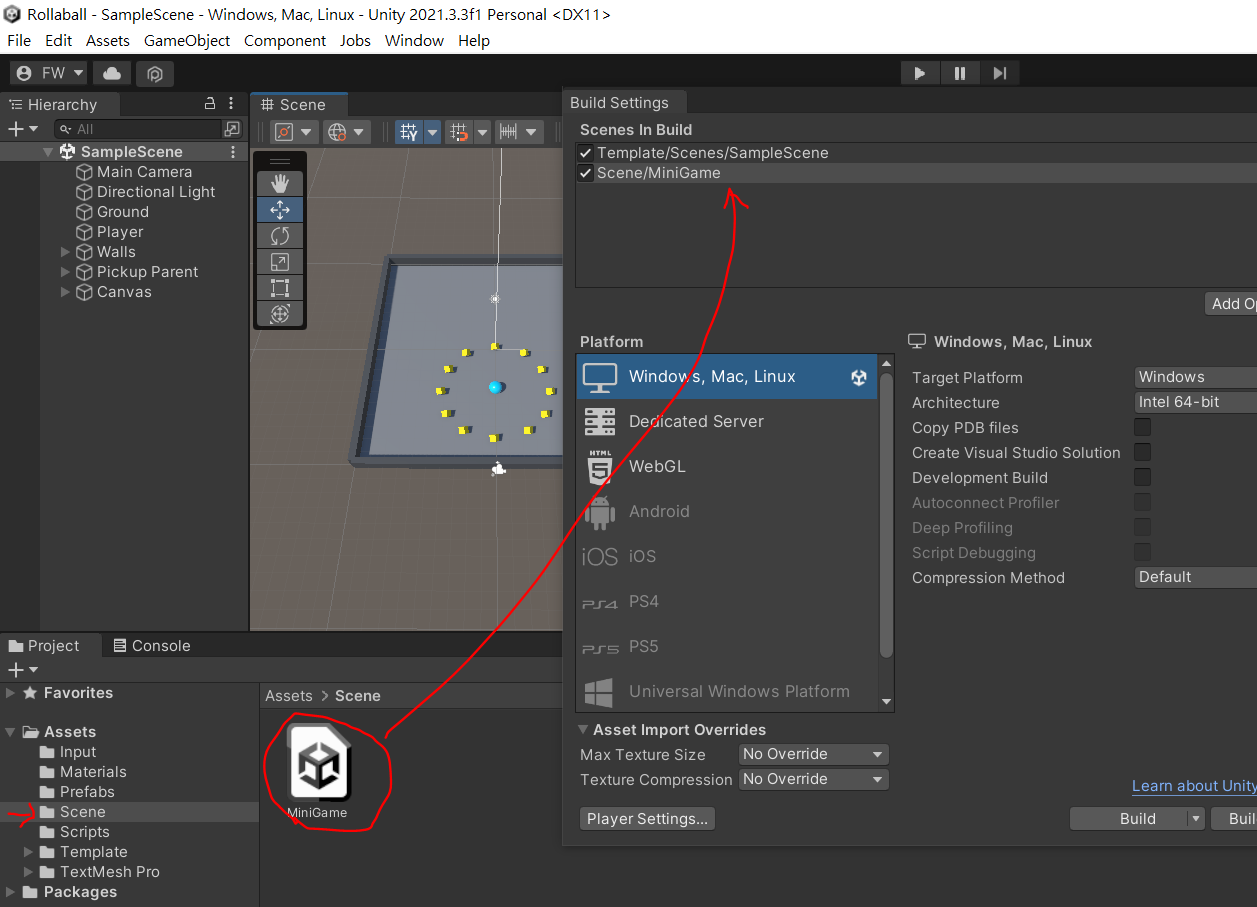Open Texture Compression dropdown
The width and height of the screenshot is (1257, 907).
click(x=814, y=779)
